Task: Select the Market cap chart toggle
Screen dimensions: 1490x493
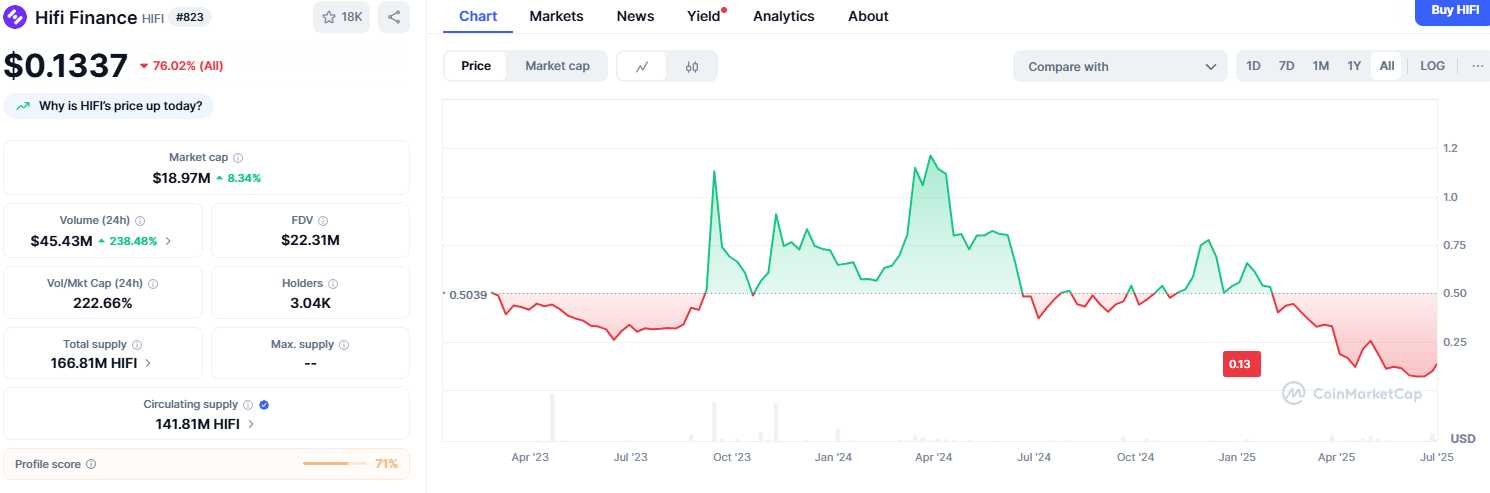Action: click(557, 66)
